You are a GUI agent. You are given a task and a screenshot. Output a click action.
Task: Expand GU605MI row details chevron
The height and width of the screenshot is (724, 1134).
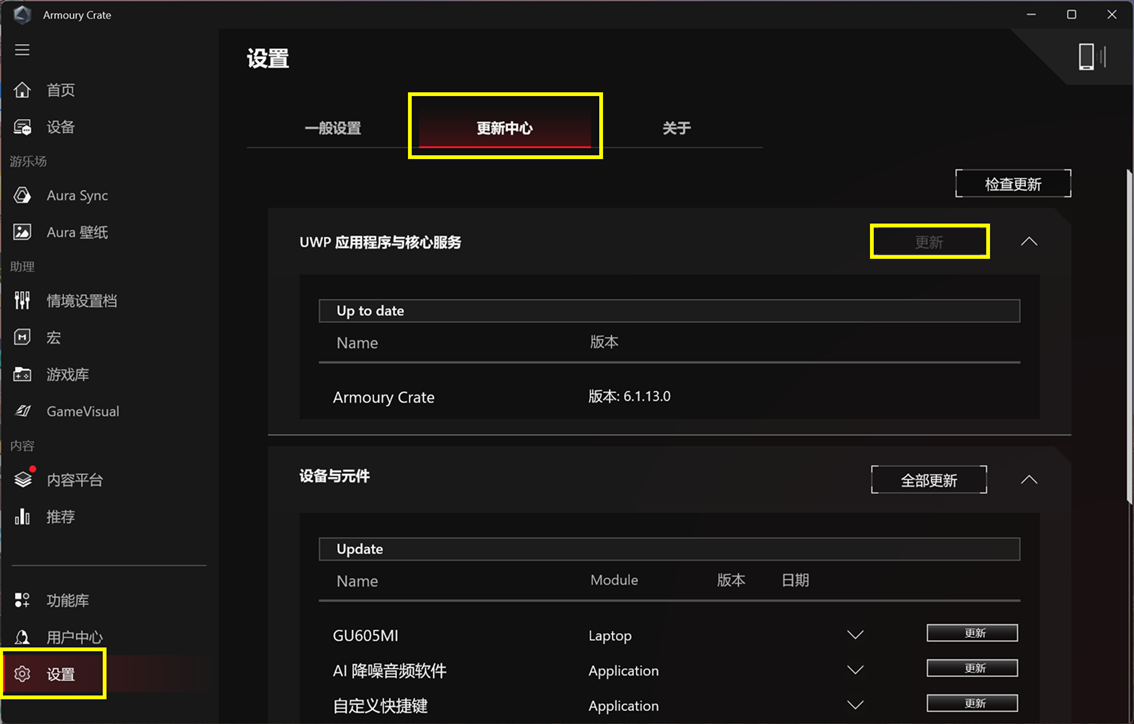[856, 635]
